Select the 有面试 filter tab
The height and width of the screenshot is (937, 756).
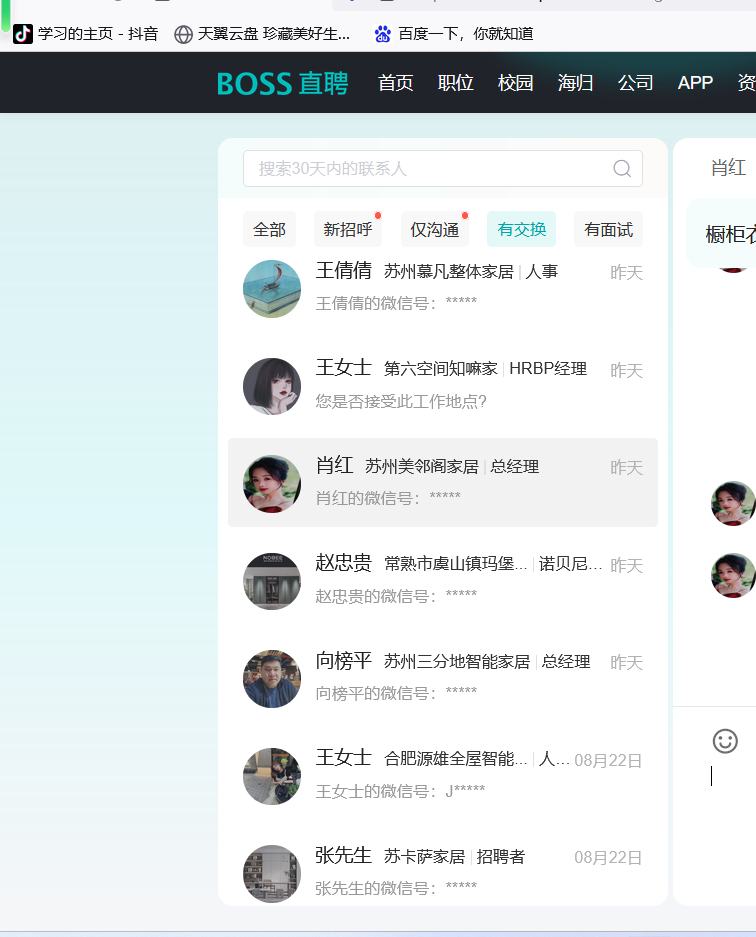[608, 229]
